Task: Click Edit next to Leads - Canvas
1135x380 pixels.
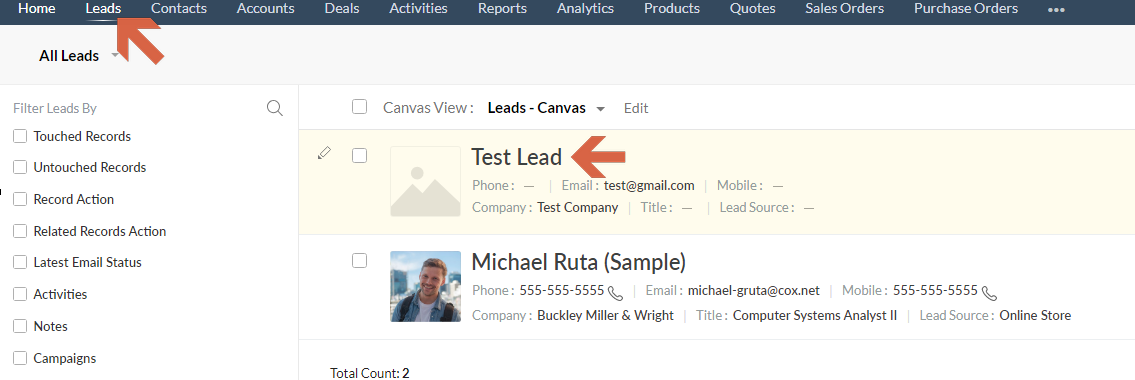Action: click(x=636, y=108)
